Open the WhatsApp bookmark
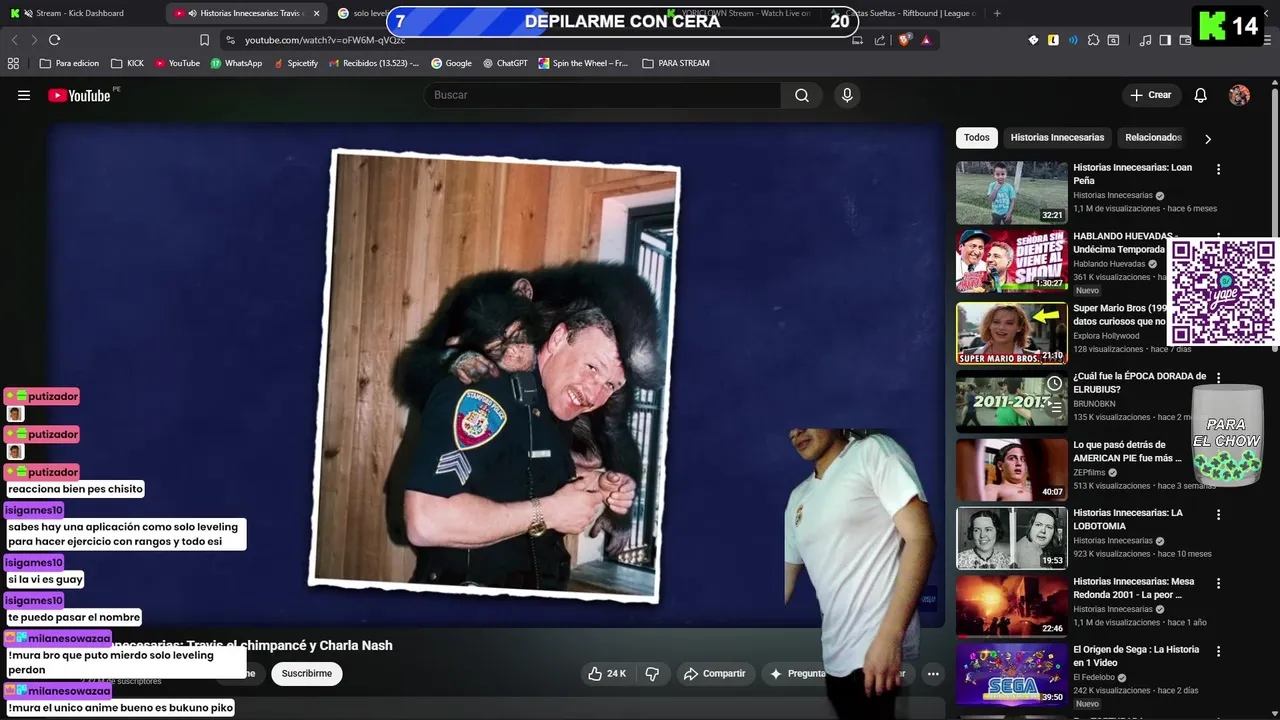 tap(236, 63)
